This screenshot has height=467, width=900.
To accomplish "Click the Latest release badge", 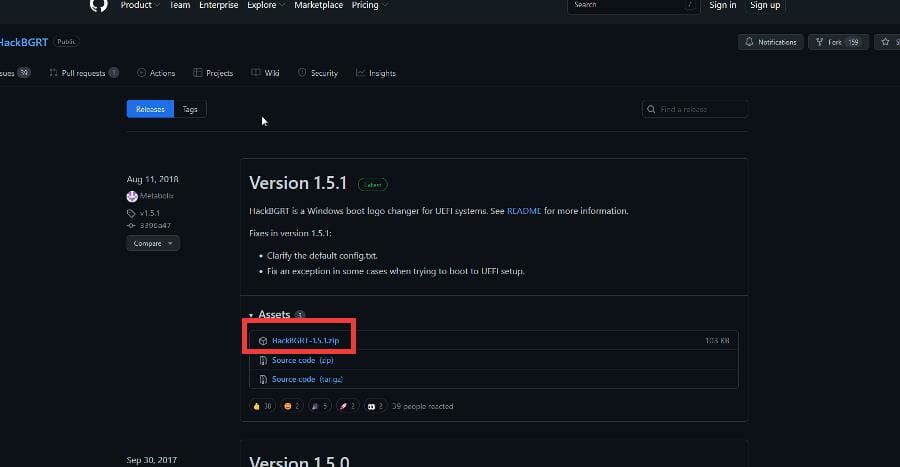I will click(x=373, y=185).
